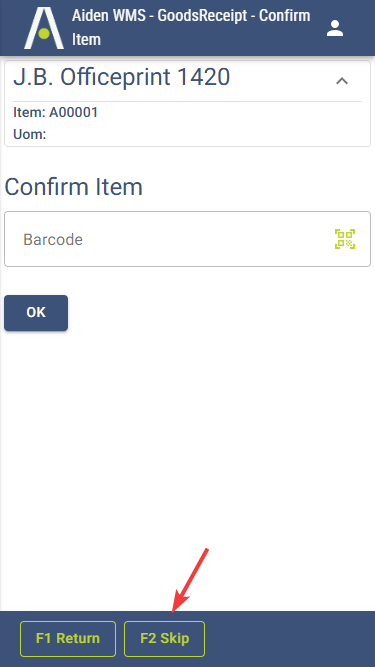Skip this item using F2 Skip
The width and height of the screenshot is (375, 667).
[x=165, y=638]
